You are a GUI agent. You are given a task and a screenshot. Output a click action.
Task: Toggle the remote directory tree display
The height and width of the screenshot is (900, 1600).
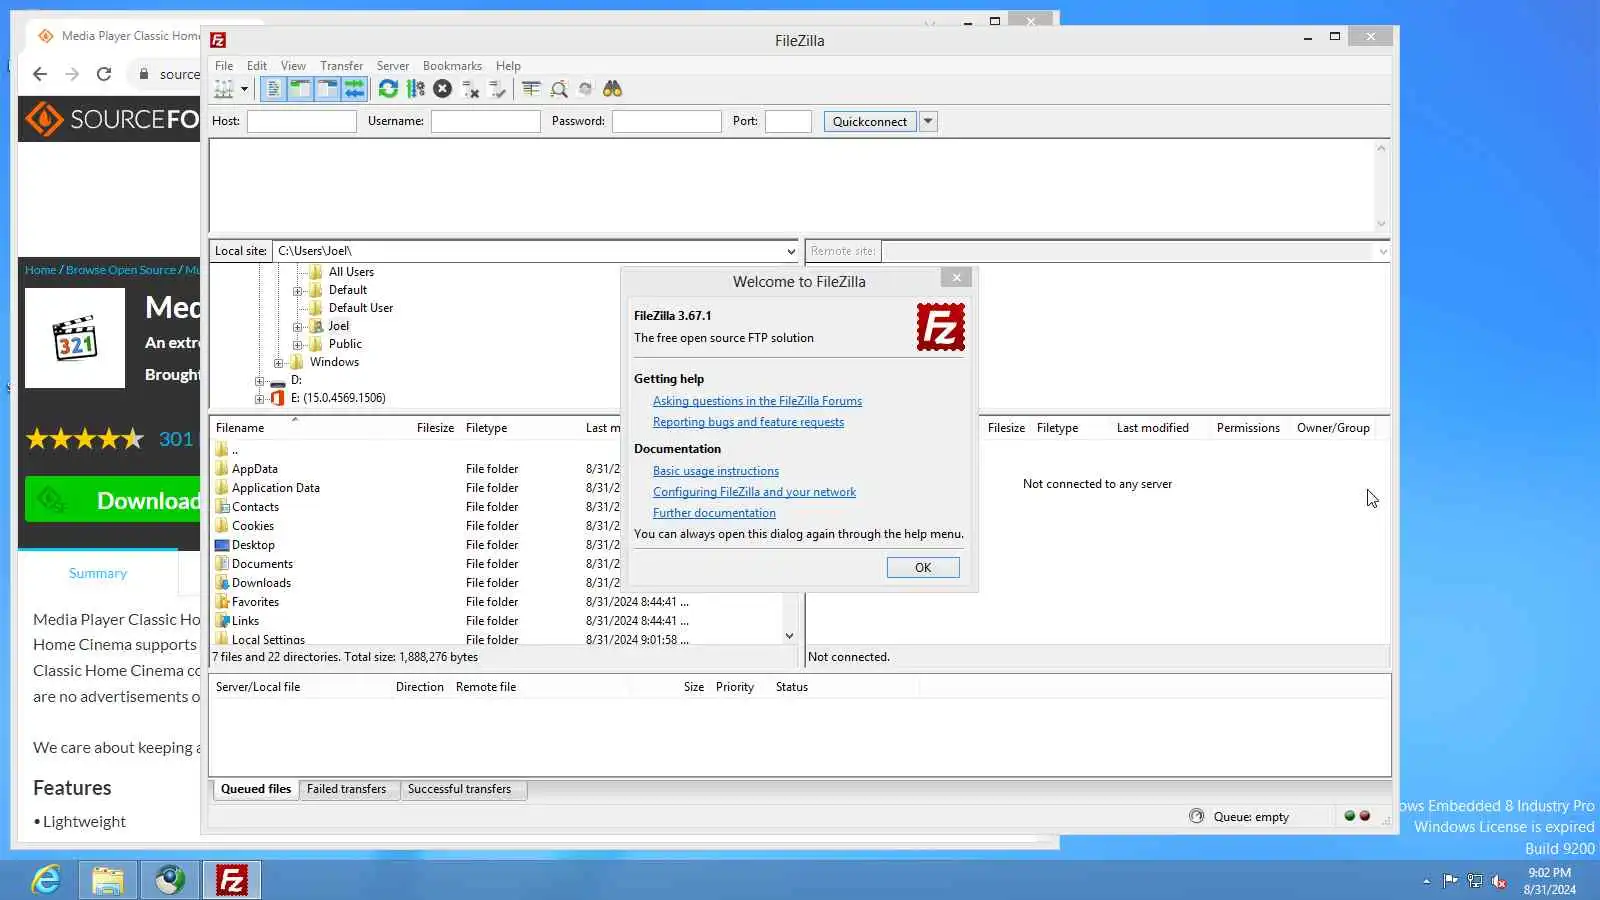(327, 89)
